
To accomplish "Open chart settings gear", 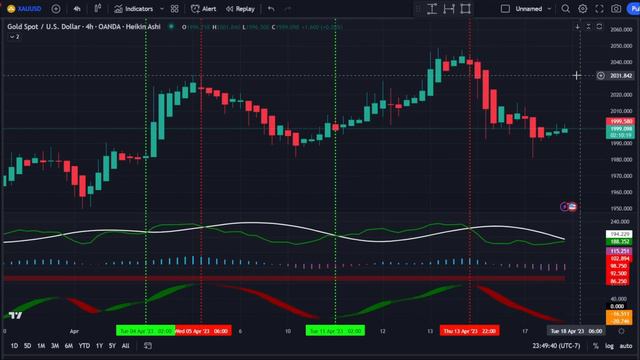I will coord(582,9).
